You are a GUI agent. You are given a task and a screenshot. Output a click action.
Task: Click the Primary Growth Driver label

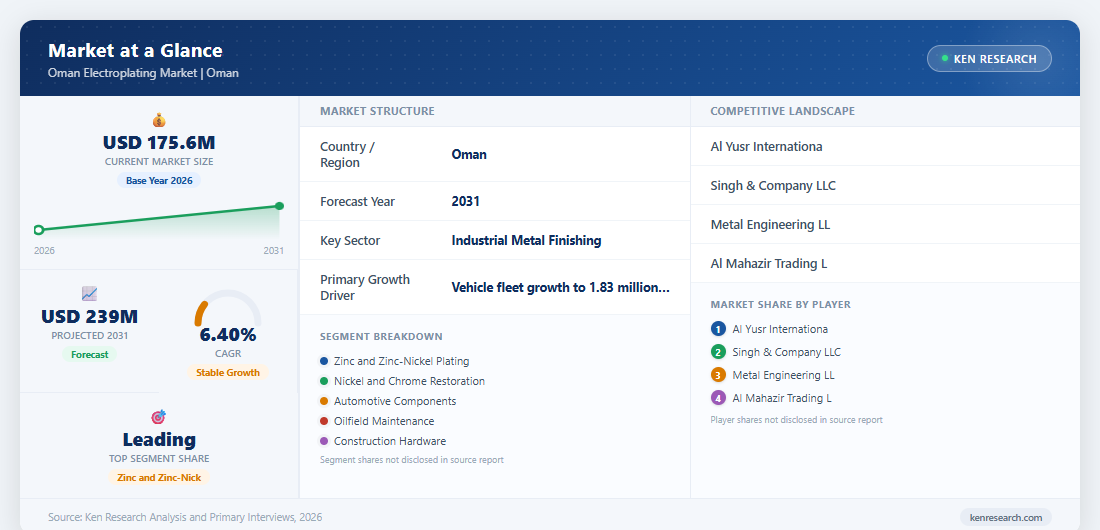point(365,287)
